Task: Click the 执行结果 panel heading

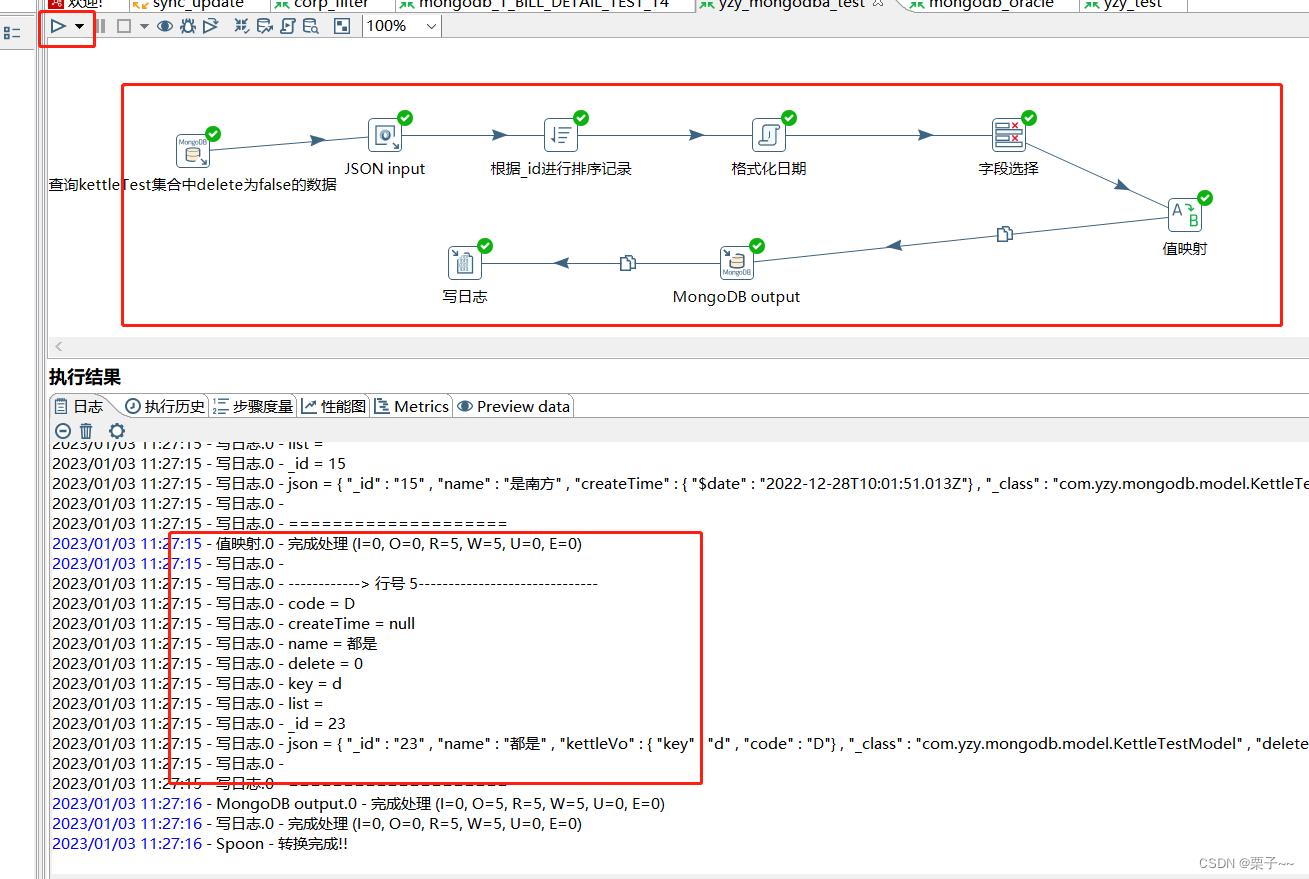Action: (x=85, y=377)
